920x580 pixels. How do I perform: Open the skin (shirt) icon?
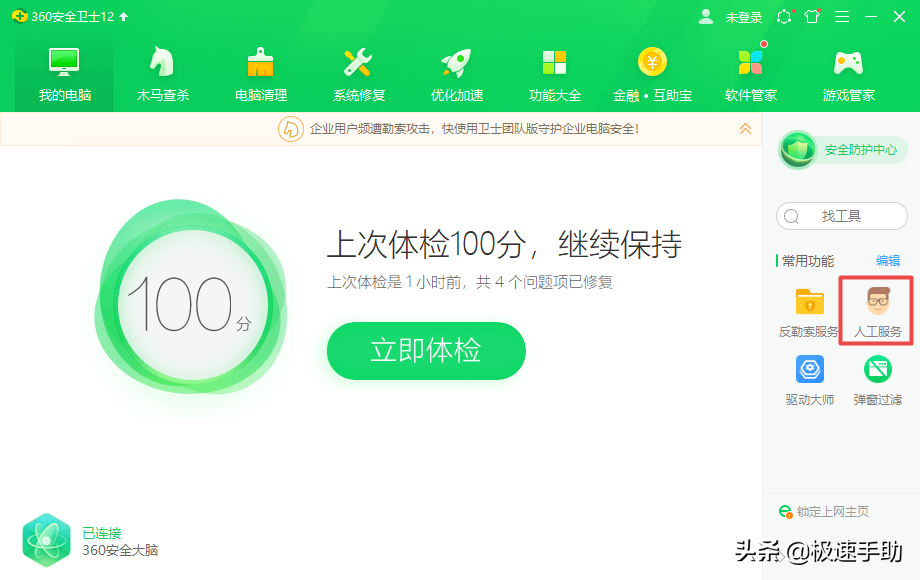click(x=812, y=16)
